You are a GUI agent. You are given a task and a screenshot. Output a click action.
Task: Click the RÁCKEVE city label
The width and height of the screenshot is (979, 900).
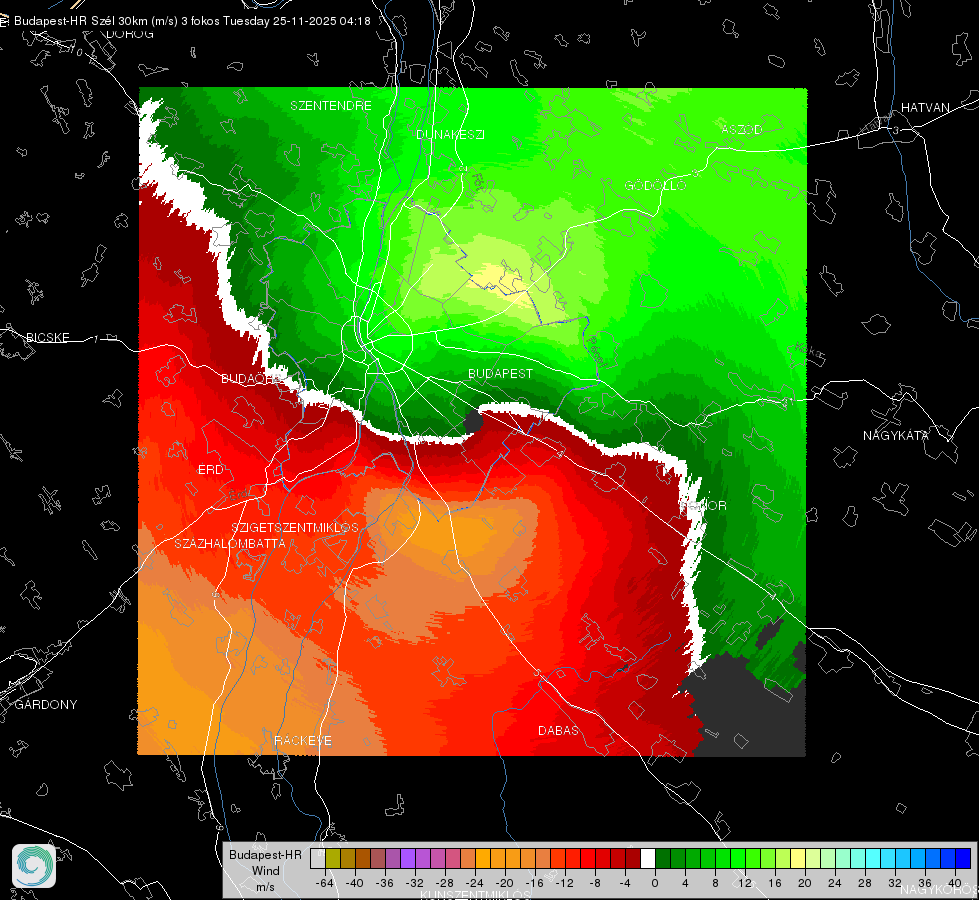(x=303, y=741)
